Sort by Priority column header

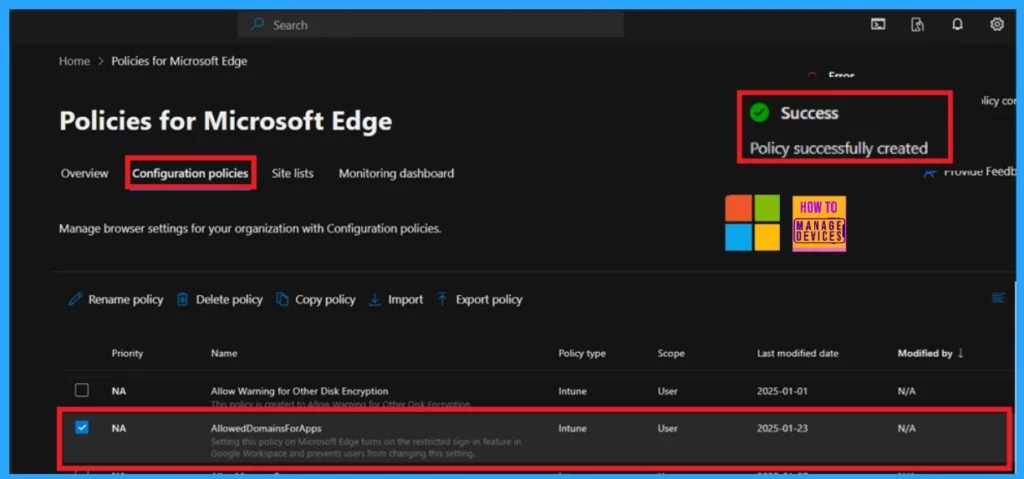click(127, 354)
